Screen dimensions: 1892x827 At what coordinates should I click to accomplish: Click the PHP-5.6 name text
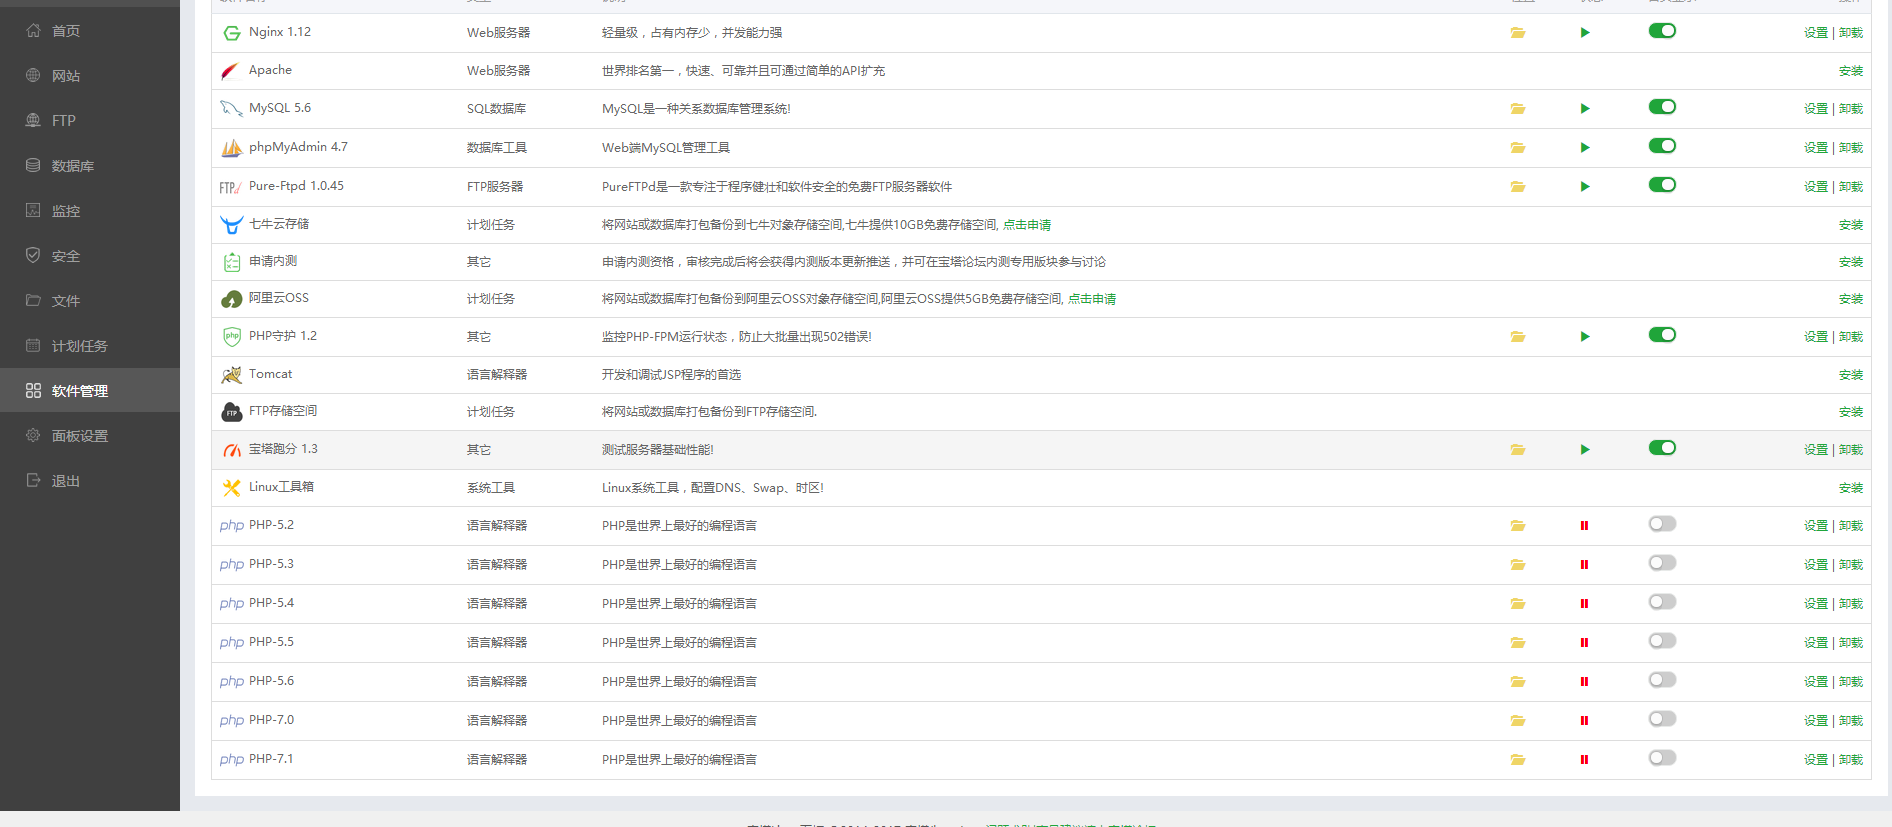pos(271,681)
